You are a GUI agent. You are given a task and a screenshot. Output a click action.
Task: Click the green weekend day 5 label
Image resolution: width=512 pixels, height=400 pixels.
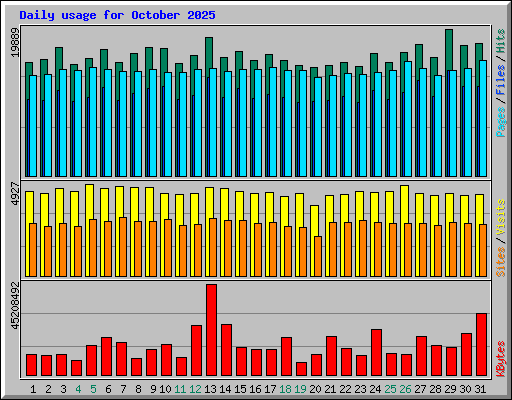pyautogui.click(x=93, y=389)
